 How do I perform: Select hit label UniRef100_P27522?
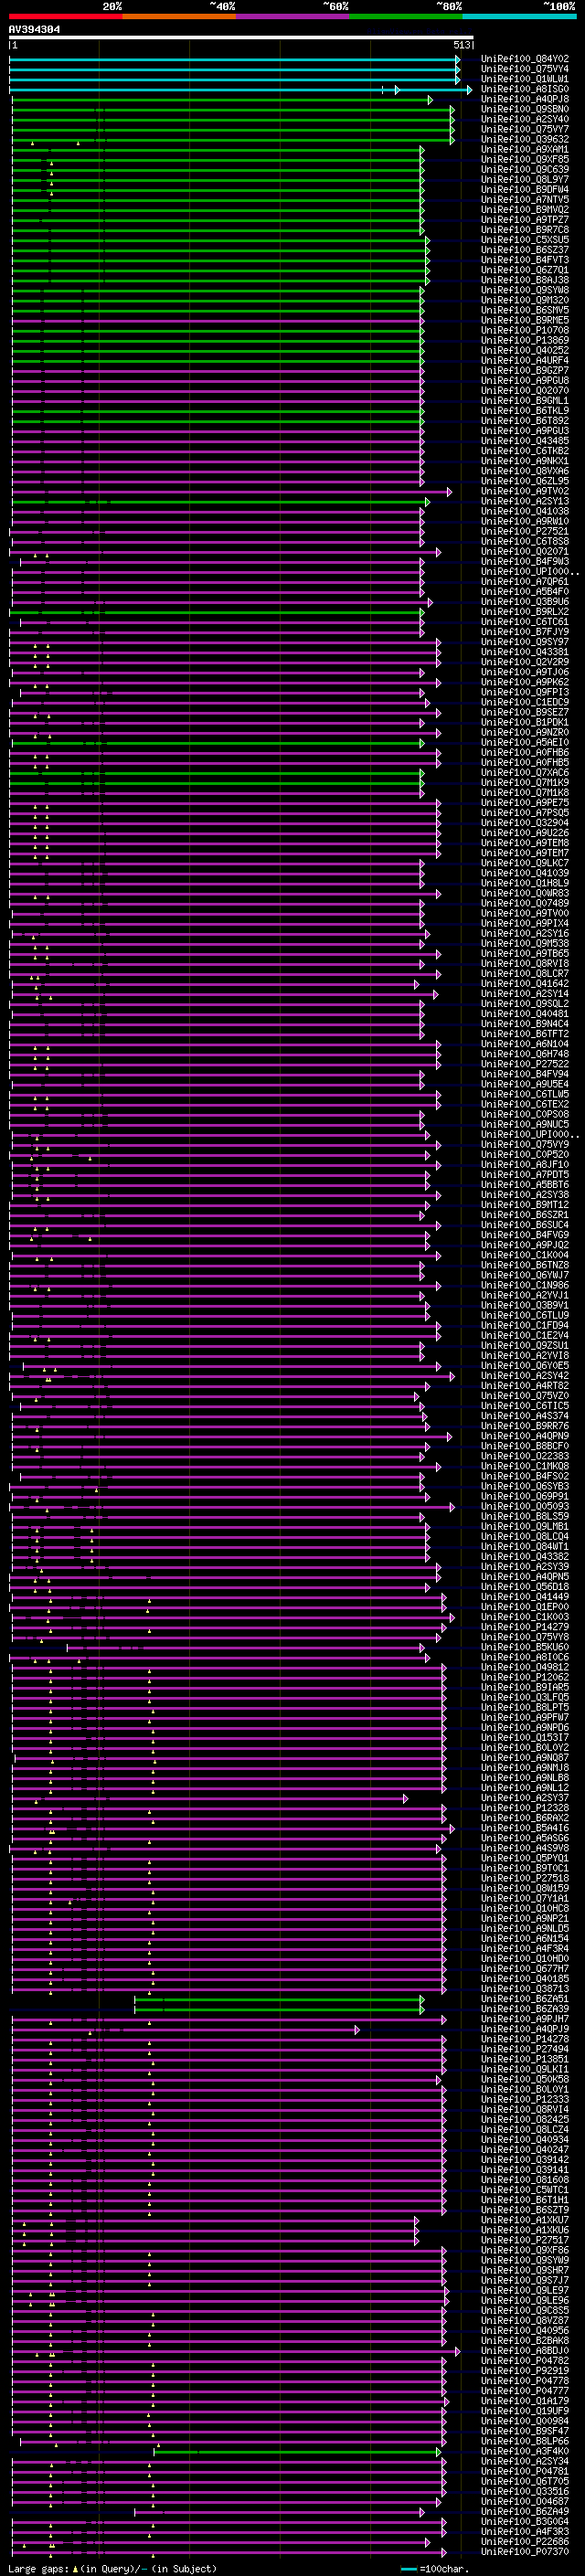pos(525,1064)
